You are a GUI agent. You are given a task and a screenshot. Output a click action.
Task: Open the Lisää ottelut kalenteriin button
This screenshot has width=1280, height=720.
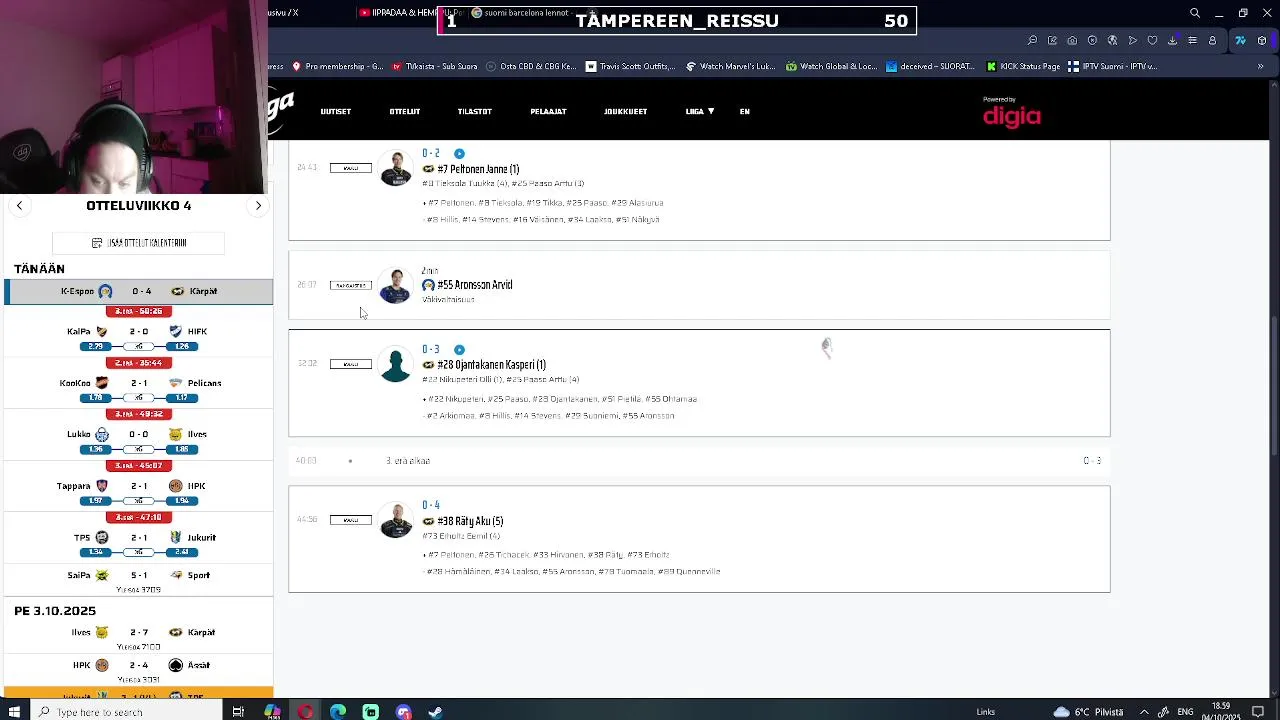coord(138,243)
